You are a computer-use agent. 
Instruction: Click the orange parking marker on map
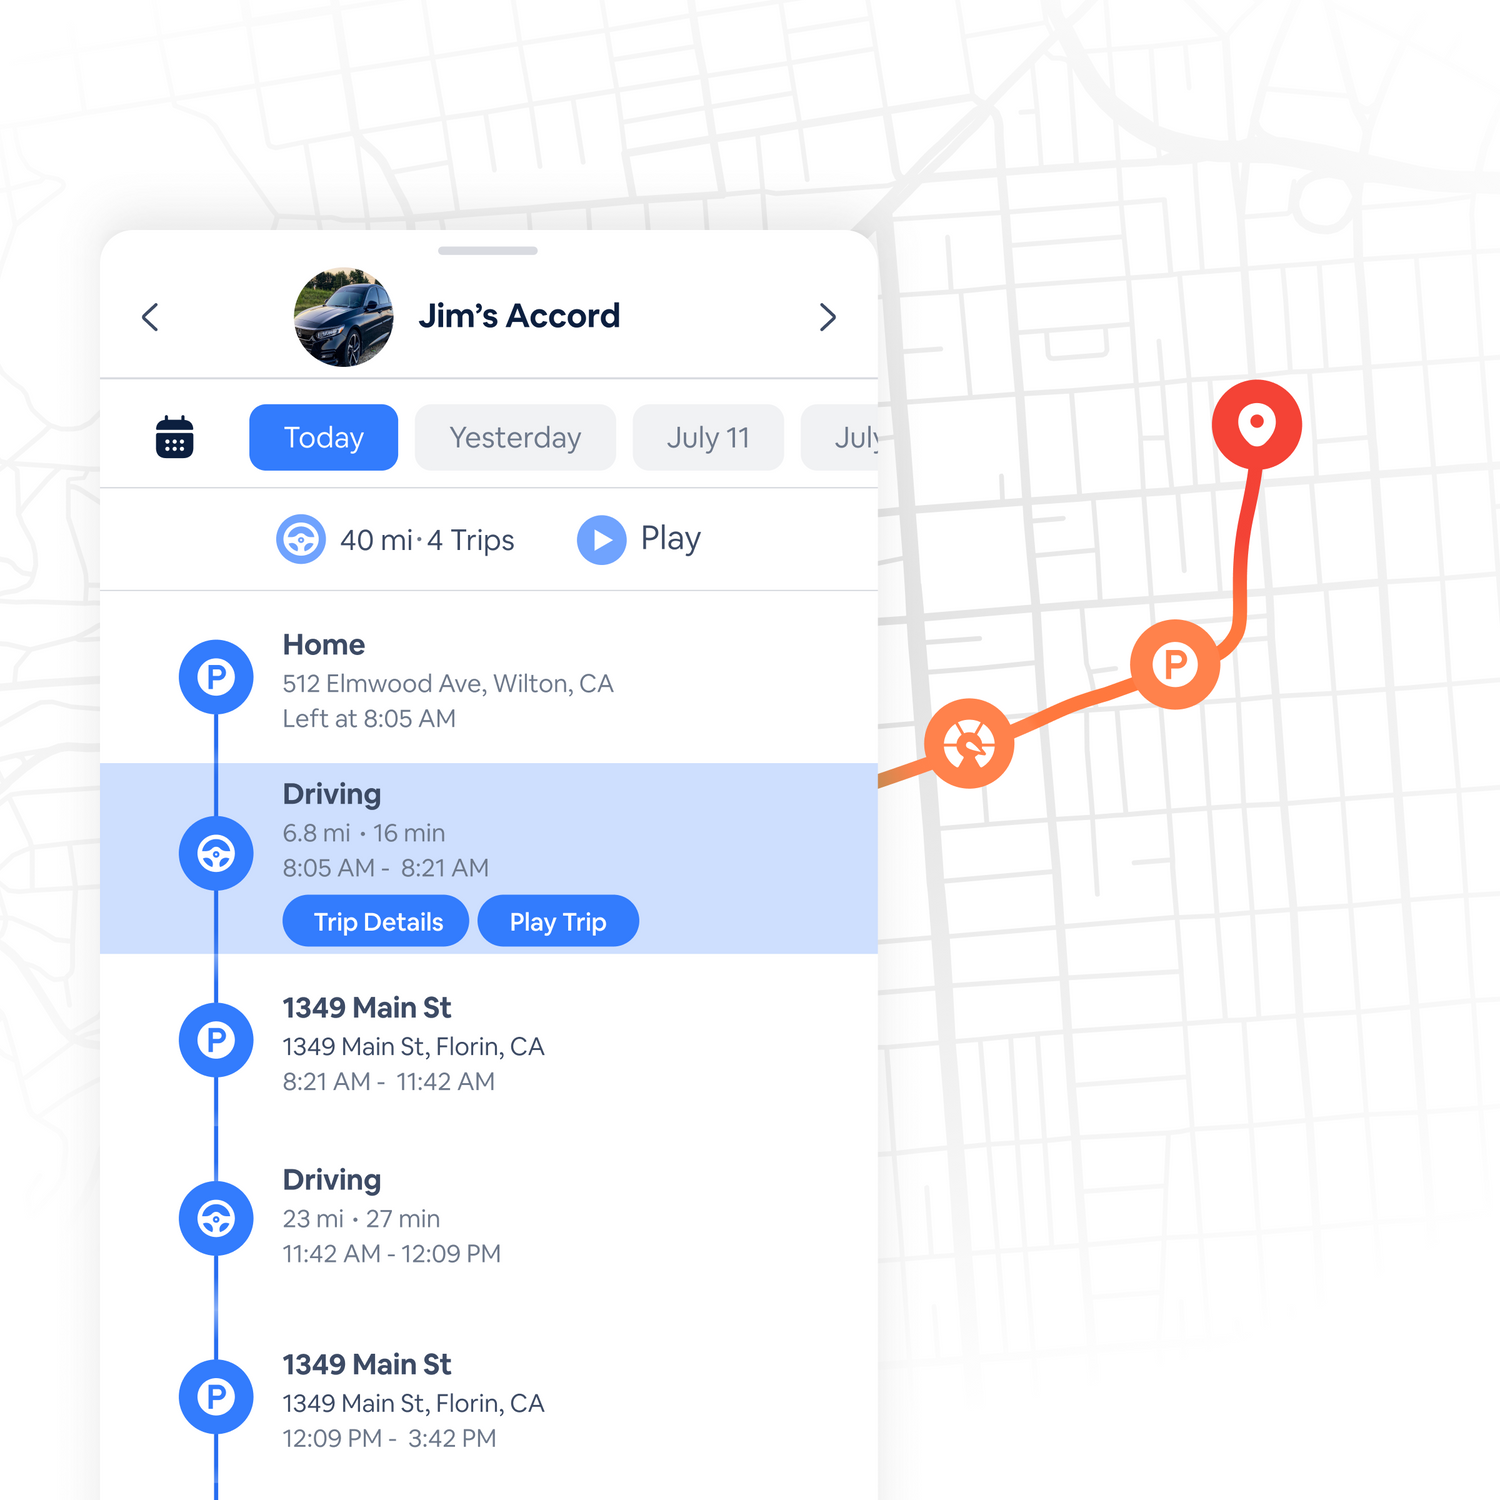click(x=1175, y=664)
